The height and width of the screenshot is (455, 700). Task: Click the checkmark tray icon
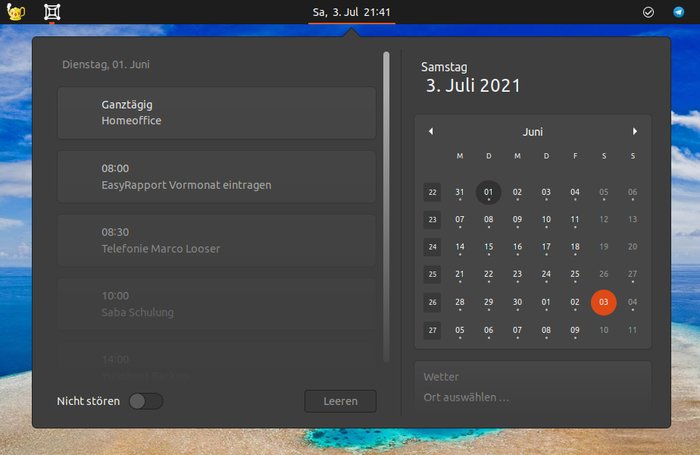tap(648, 12)
